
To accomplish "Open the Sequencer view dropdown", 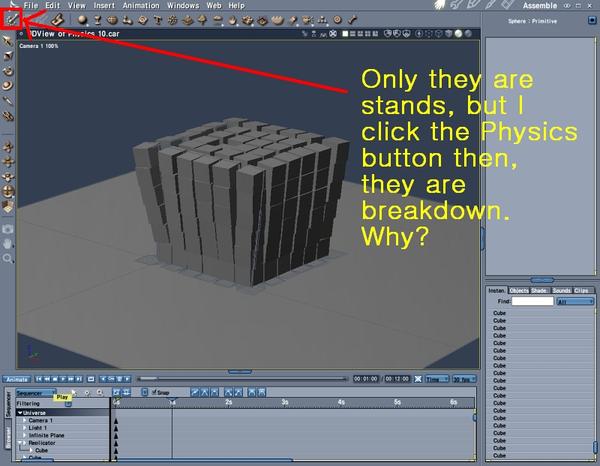I will pos(36,393).
